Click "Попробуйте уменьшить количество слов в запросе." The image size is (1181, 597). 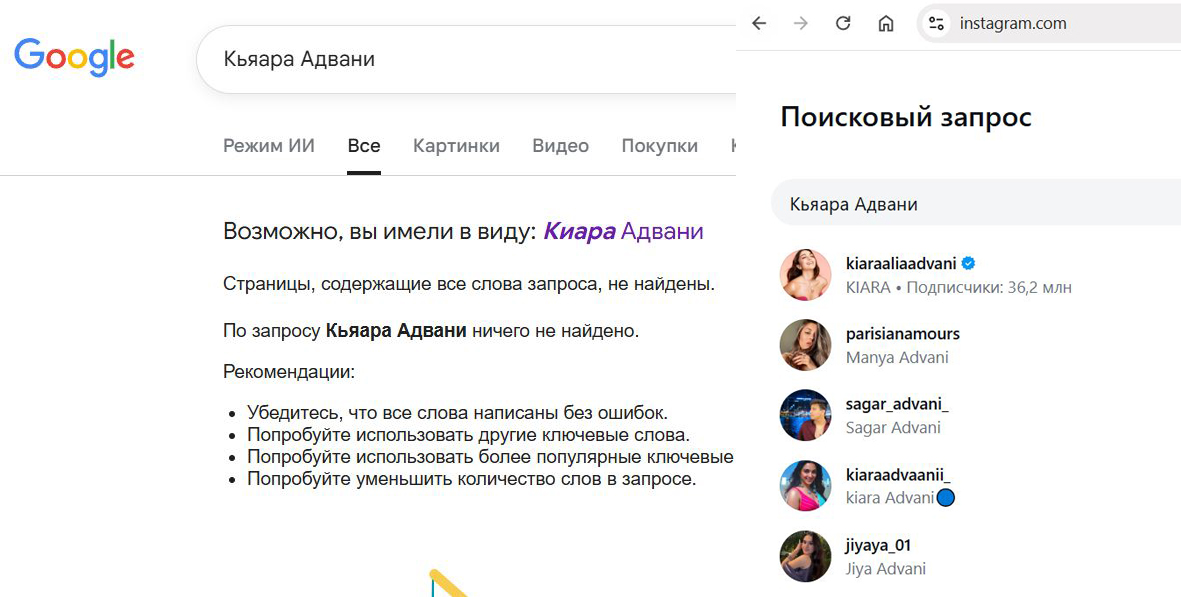coord(471,479)
